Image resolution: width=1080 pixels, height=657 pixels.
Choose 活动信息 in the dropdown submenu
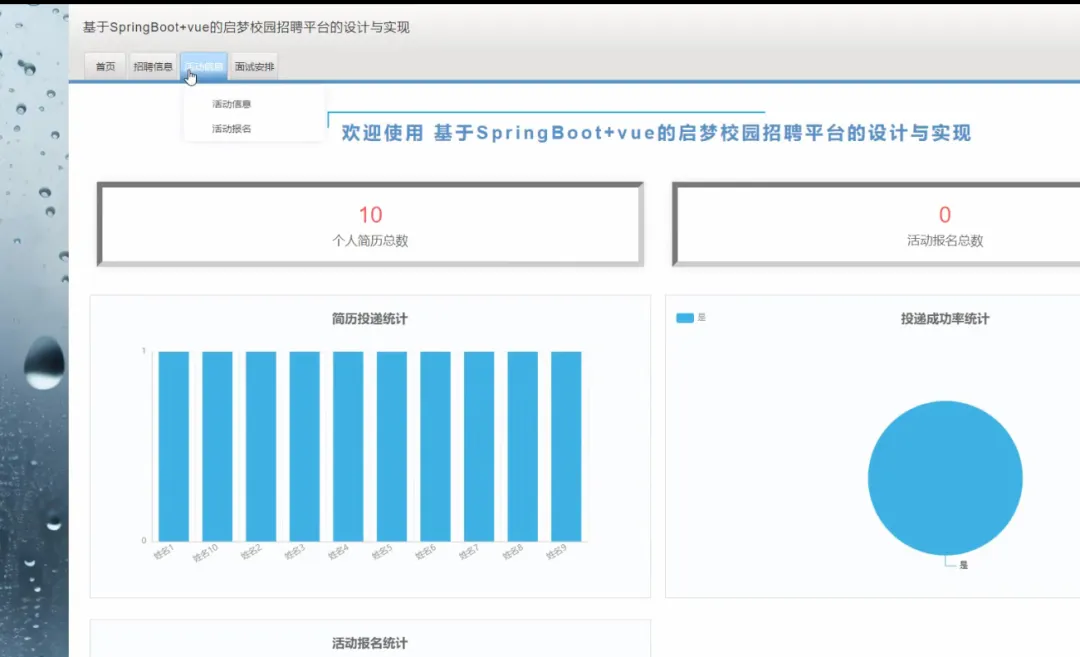[x=231, y=104]
